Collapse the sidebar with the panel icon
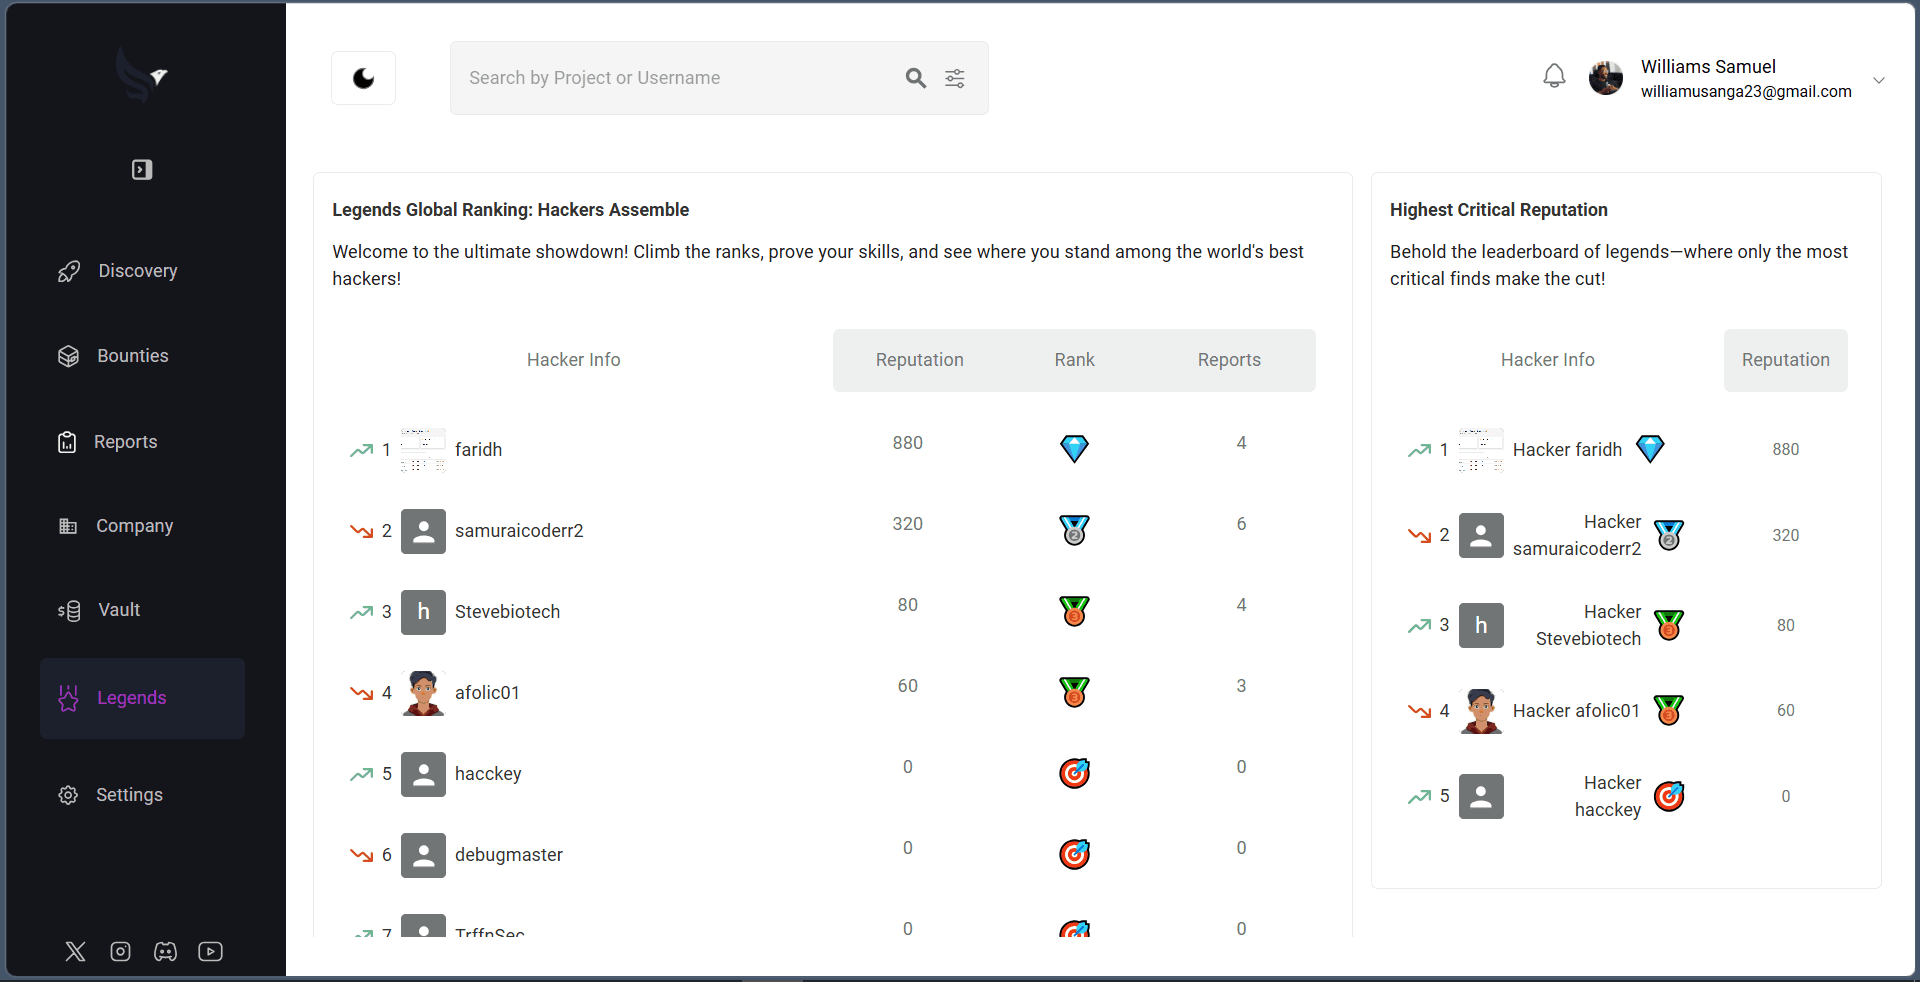Viewport: 1920px width, 982px height. (x=142, y=170)
